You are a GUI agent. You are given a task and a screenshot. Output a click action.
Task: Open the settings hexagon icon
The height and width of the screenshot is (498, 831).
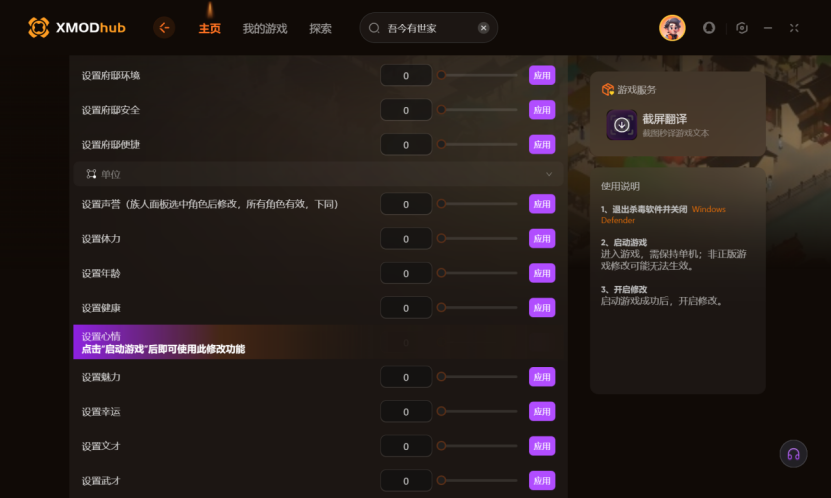pos(742,28)
